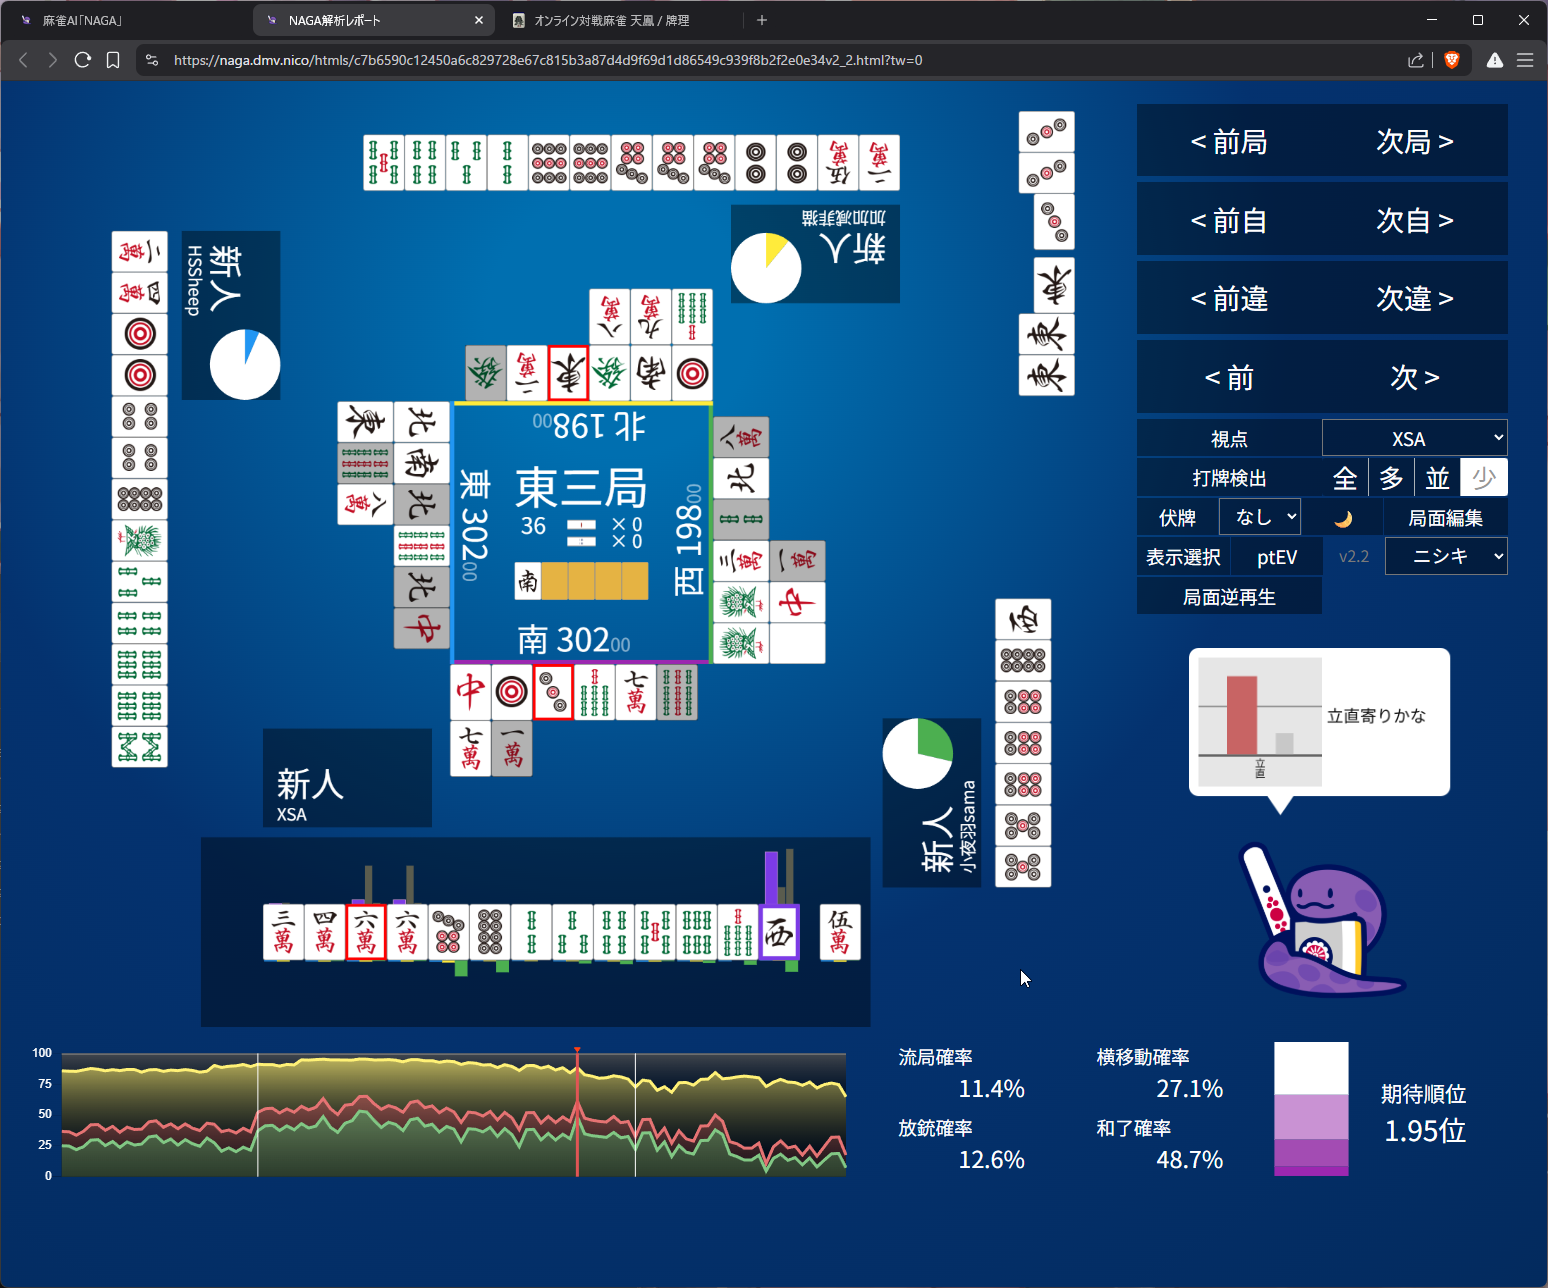
Task: Set 打牌検出 level to 並
Action: (1437, 478)
